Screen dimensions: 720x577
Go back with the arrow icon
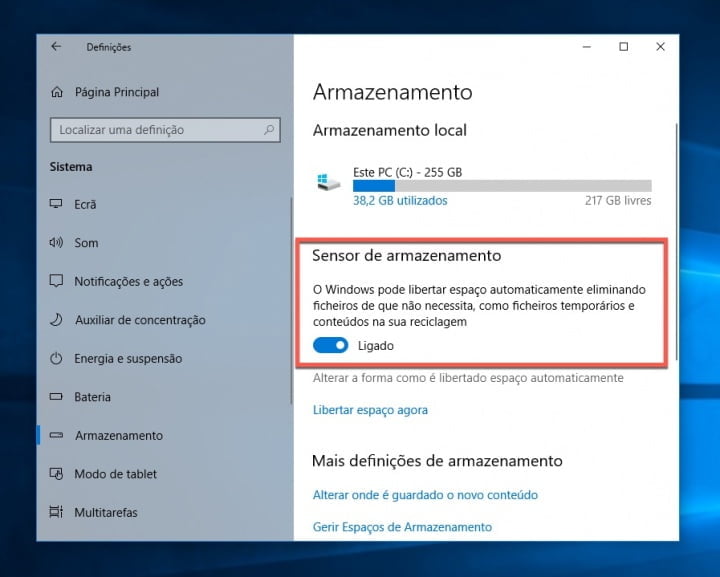click(x=56, y=46)
